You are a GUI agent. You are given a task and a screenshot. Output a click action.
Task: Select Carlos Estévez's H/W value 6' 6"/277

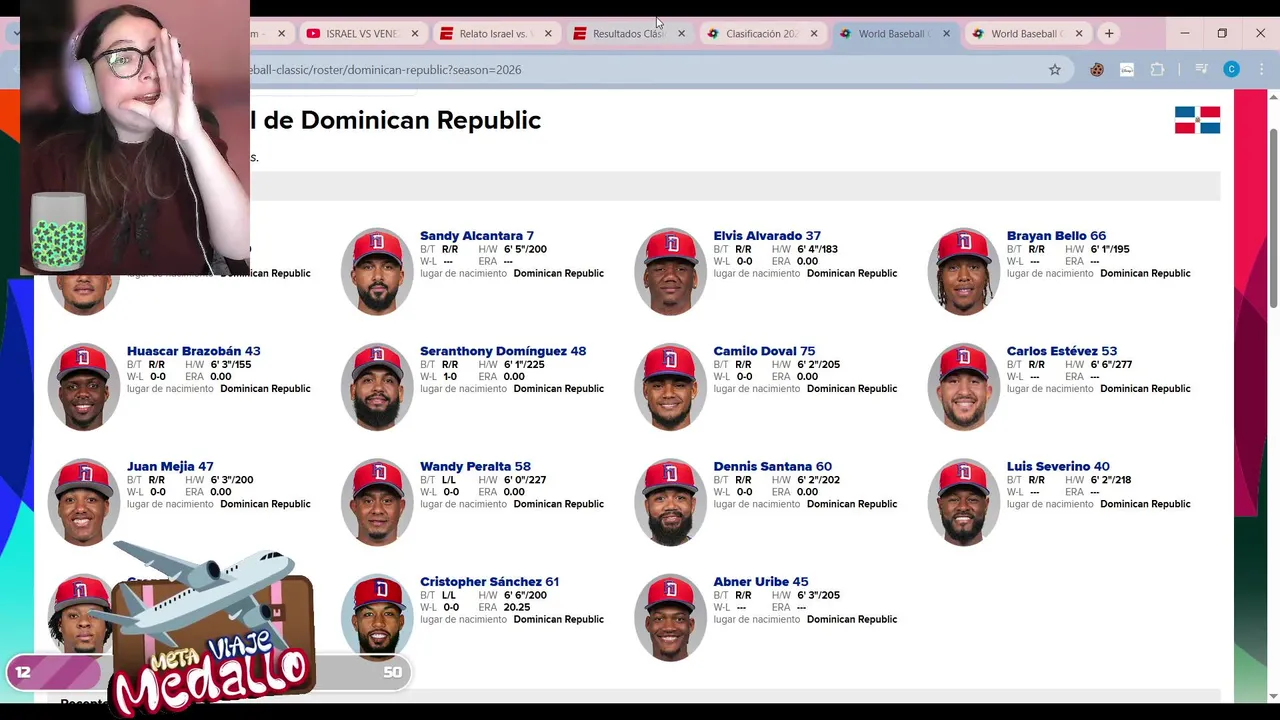point(1112,365)
